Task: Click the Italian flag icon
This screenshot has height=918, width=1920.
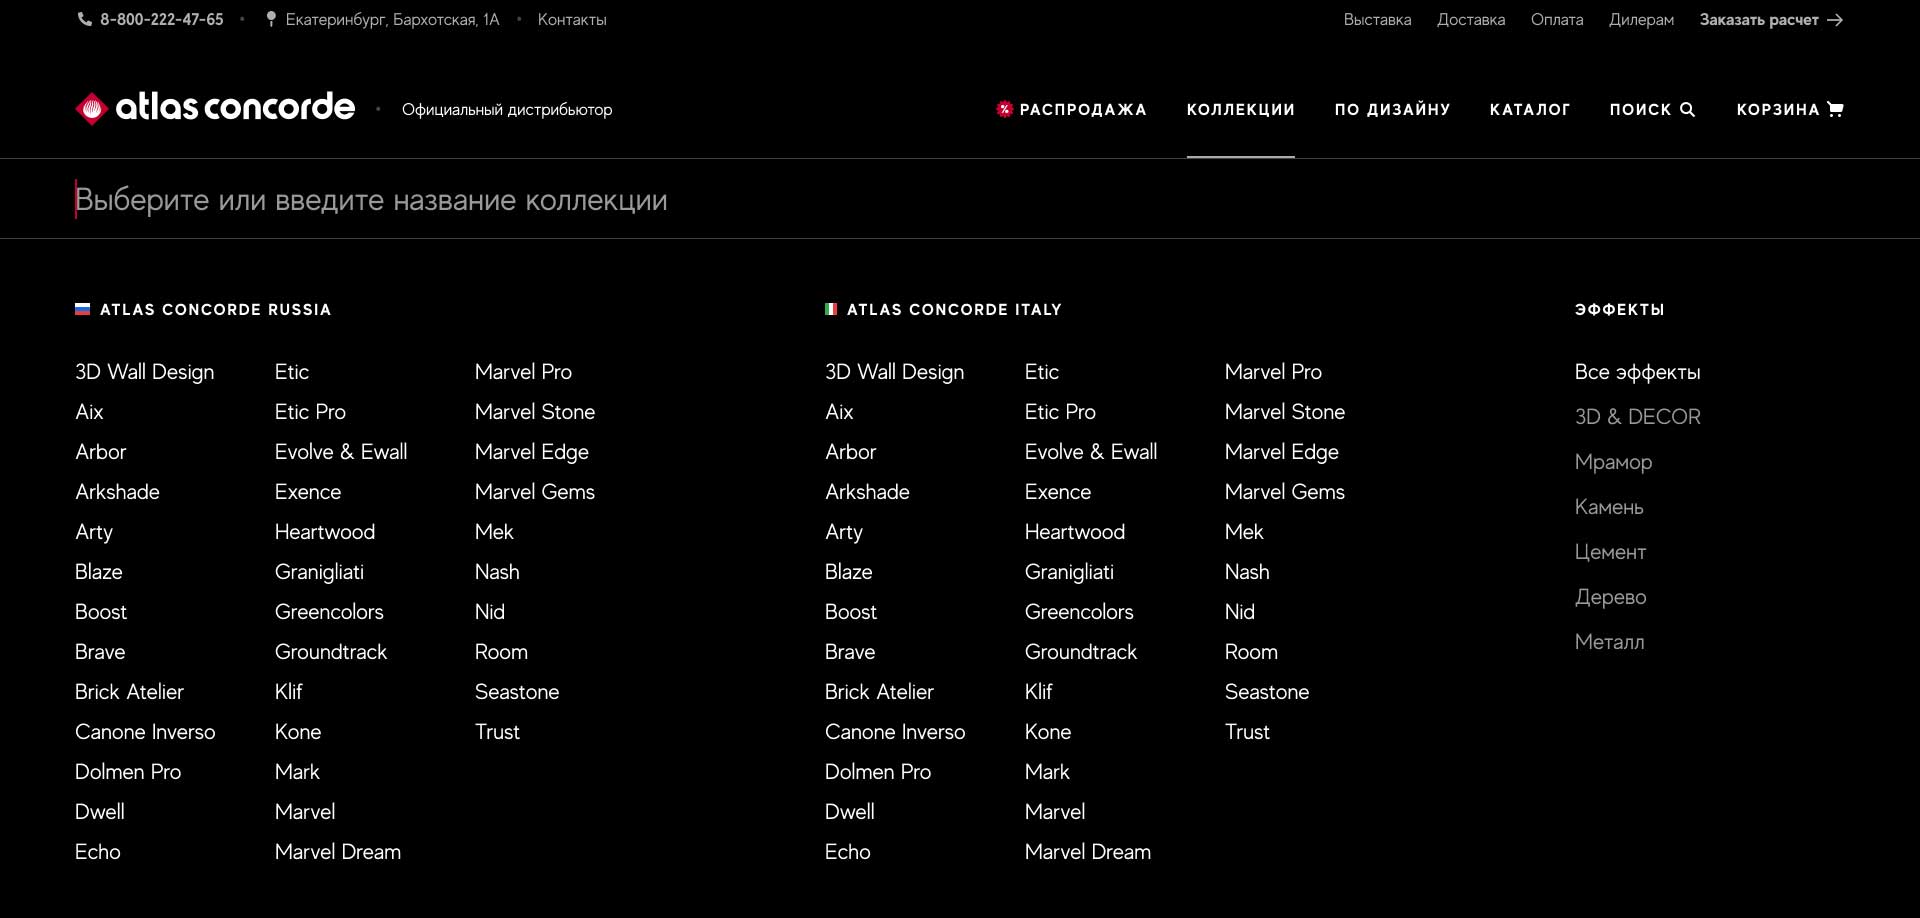Action: pyautogui.click(x=831, y=309)
